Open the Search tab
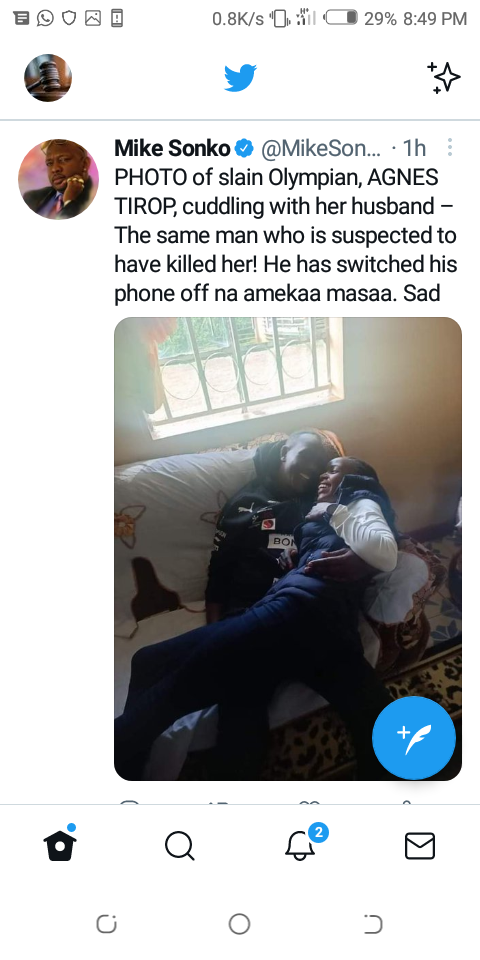Screen dimensions: 480x960 pos(180,846)
